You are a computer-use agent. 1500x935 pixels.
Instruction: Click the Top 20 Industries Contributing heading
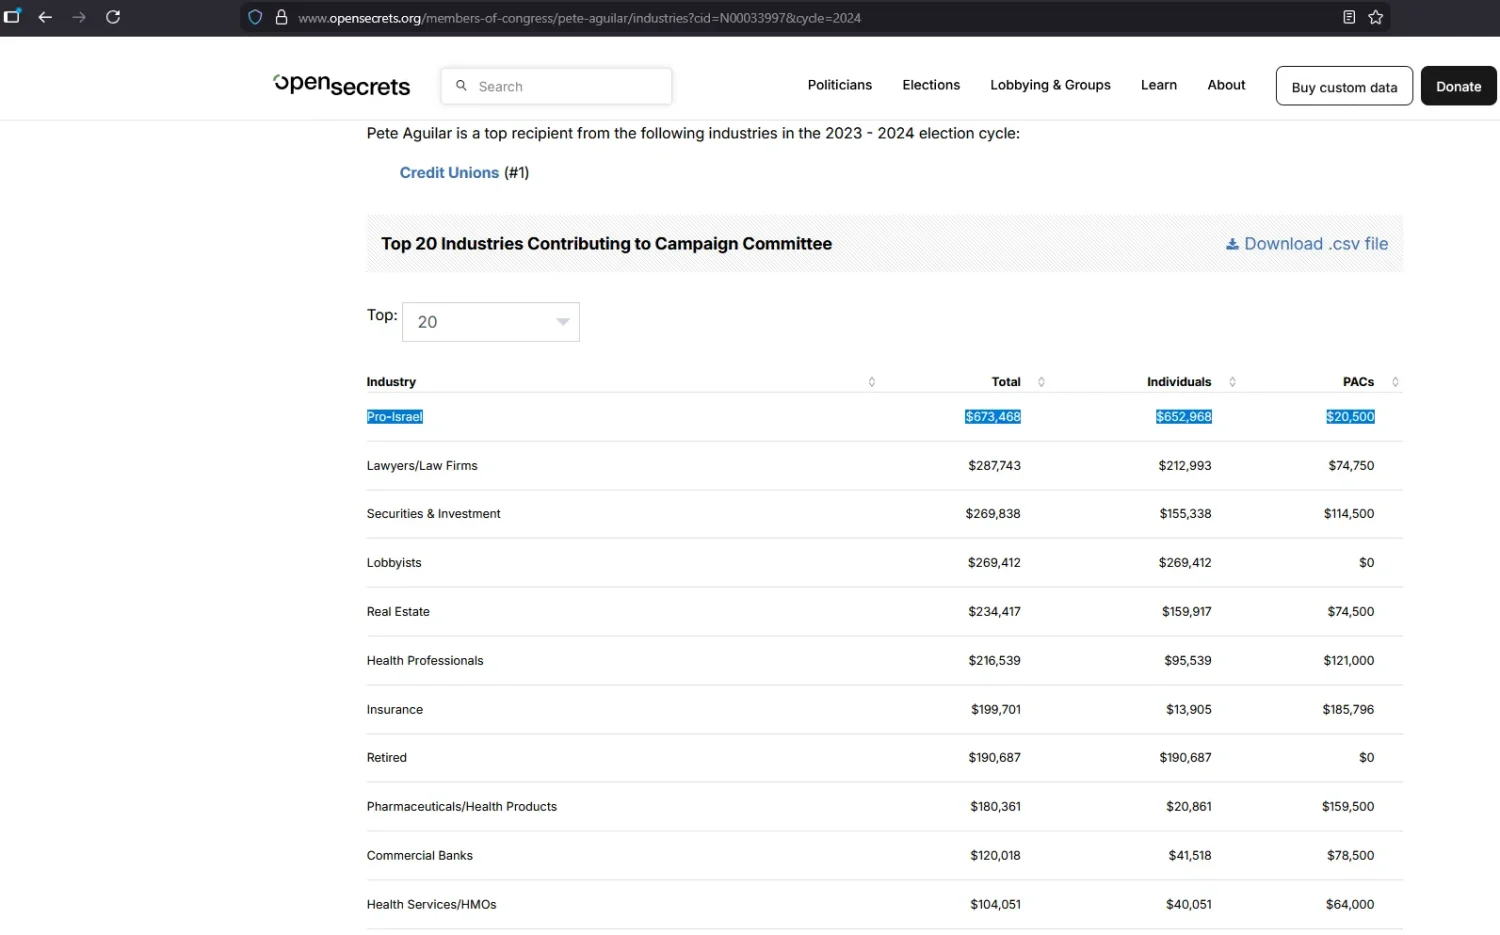pos(606,244)
